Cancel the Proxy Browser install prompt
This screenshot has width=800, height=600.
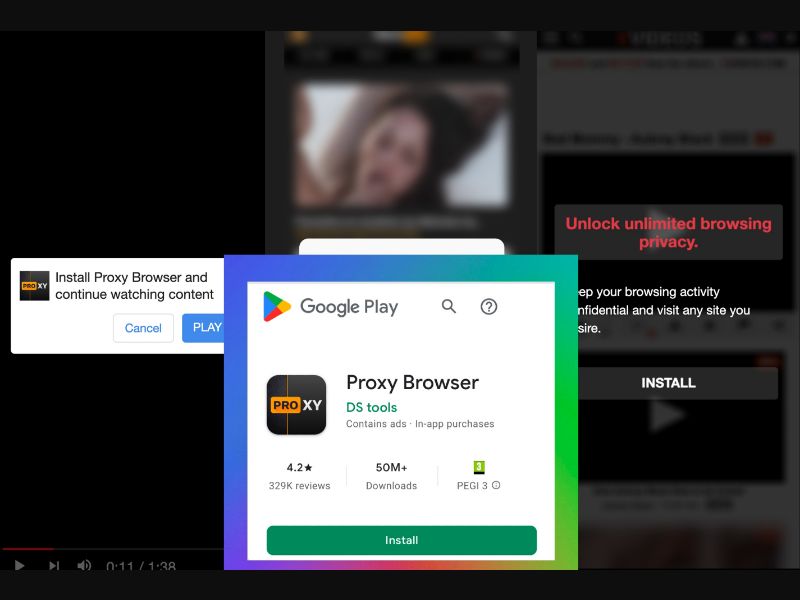tap(142, 328)
